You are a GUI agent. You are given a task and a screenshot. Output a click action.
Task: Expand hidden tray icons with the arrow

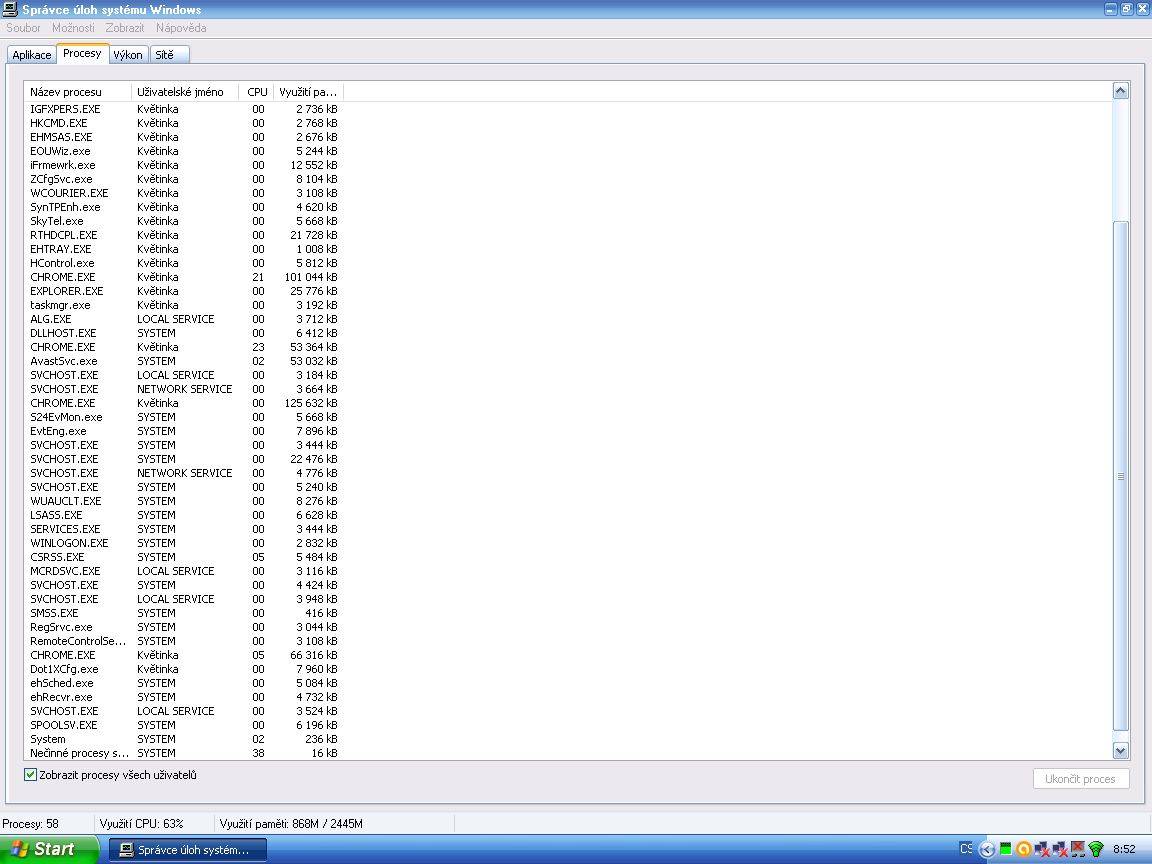[987, 850]
